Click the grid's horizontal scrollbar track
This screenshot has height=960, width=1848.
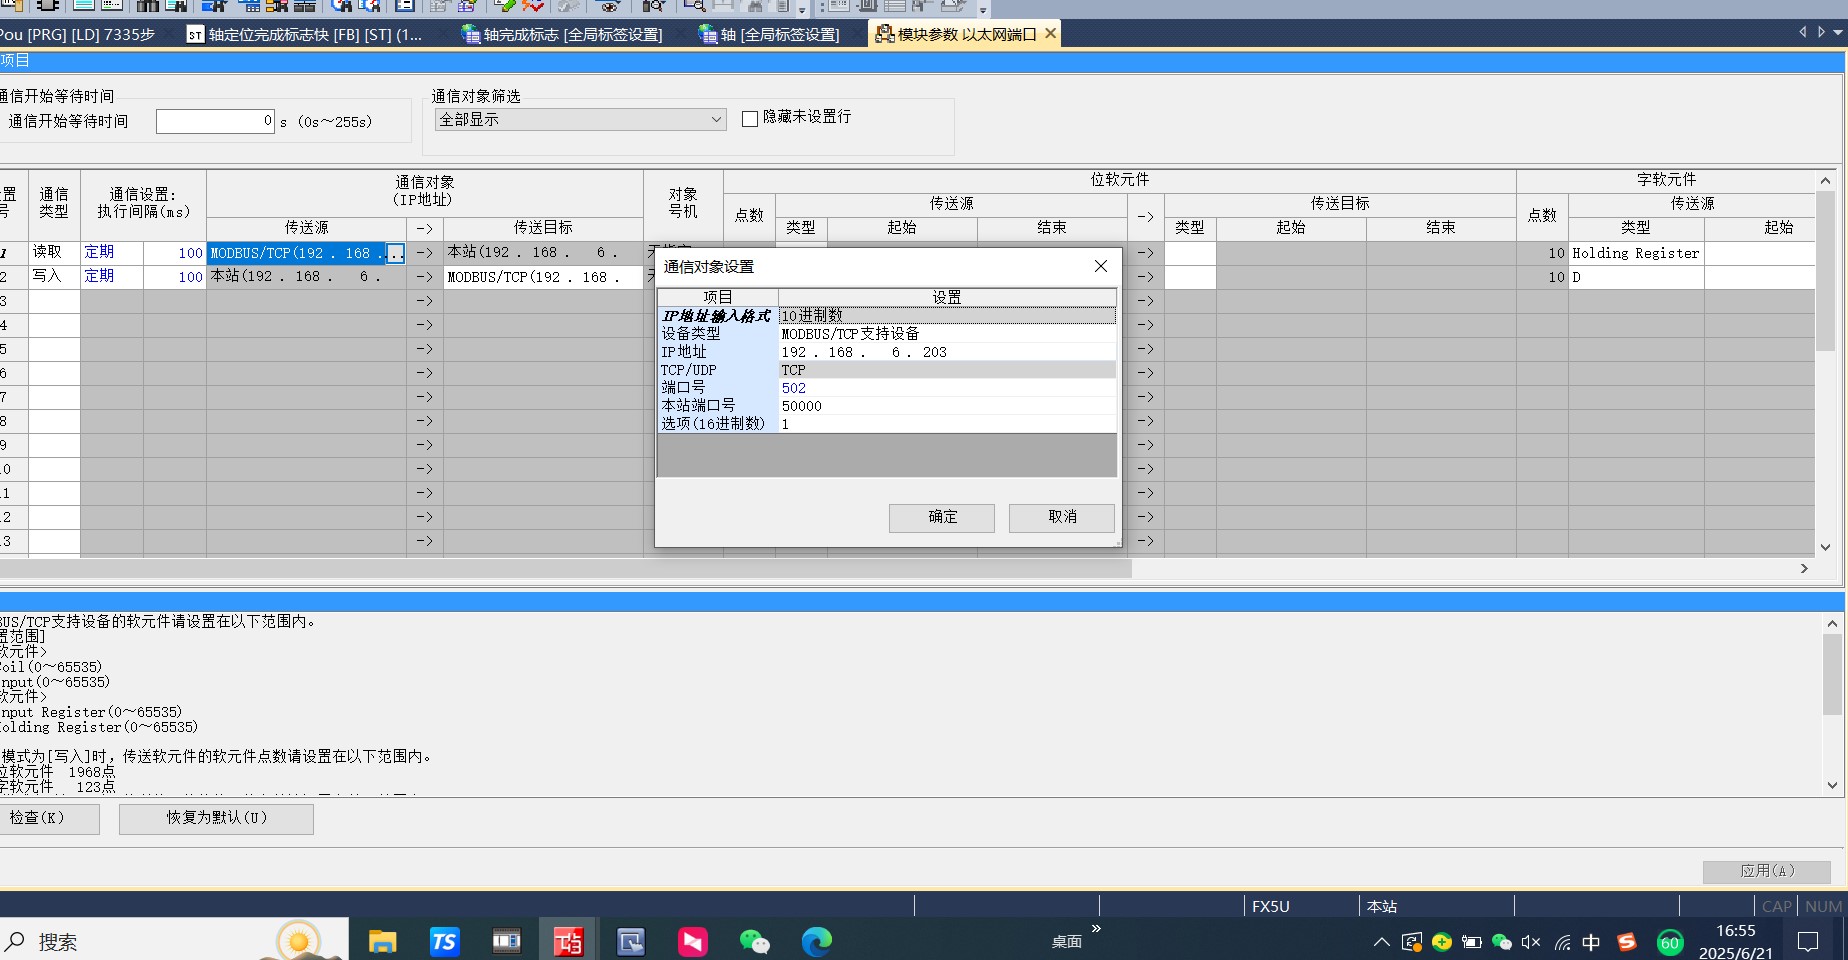click(x=1450, y=568)
